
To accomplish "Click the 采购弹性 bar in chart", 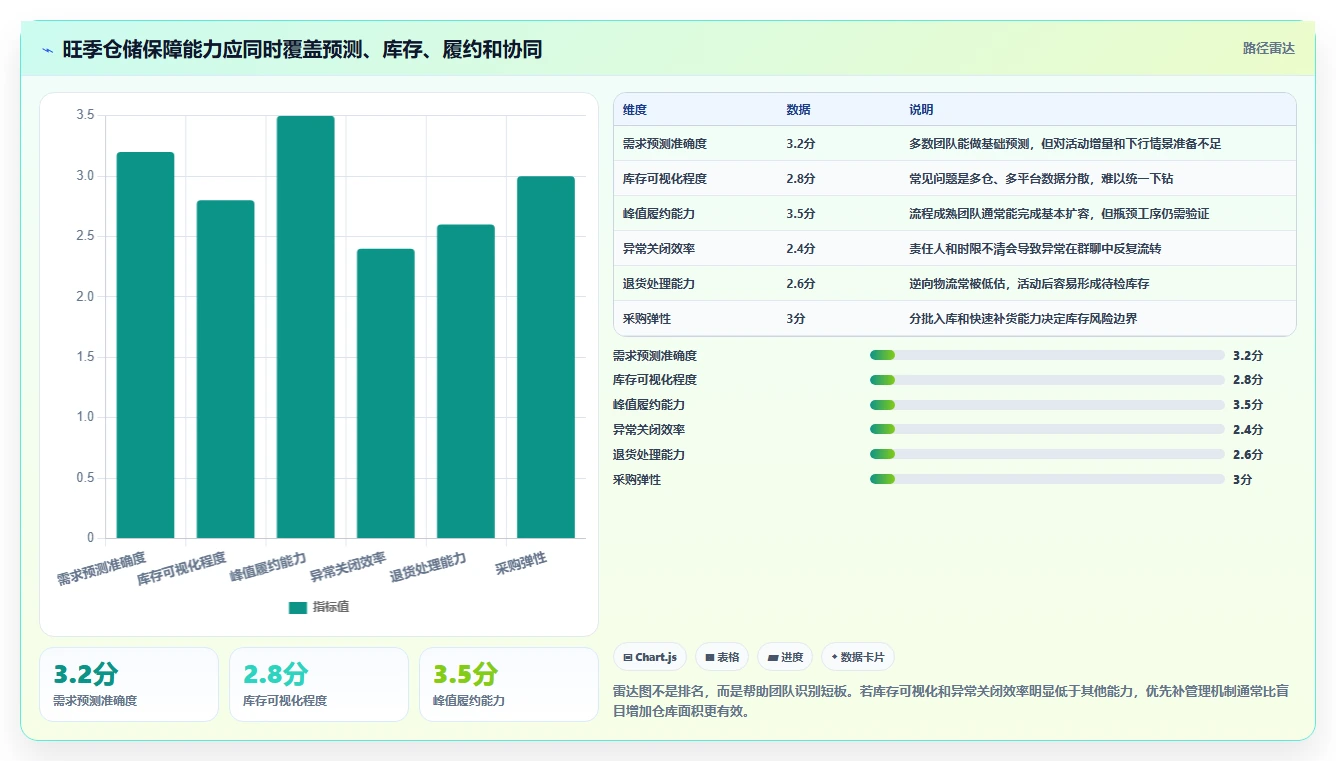I will click(545, 357).
